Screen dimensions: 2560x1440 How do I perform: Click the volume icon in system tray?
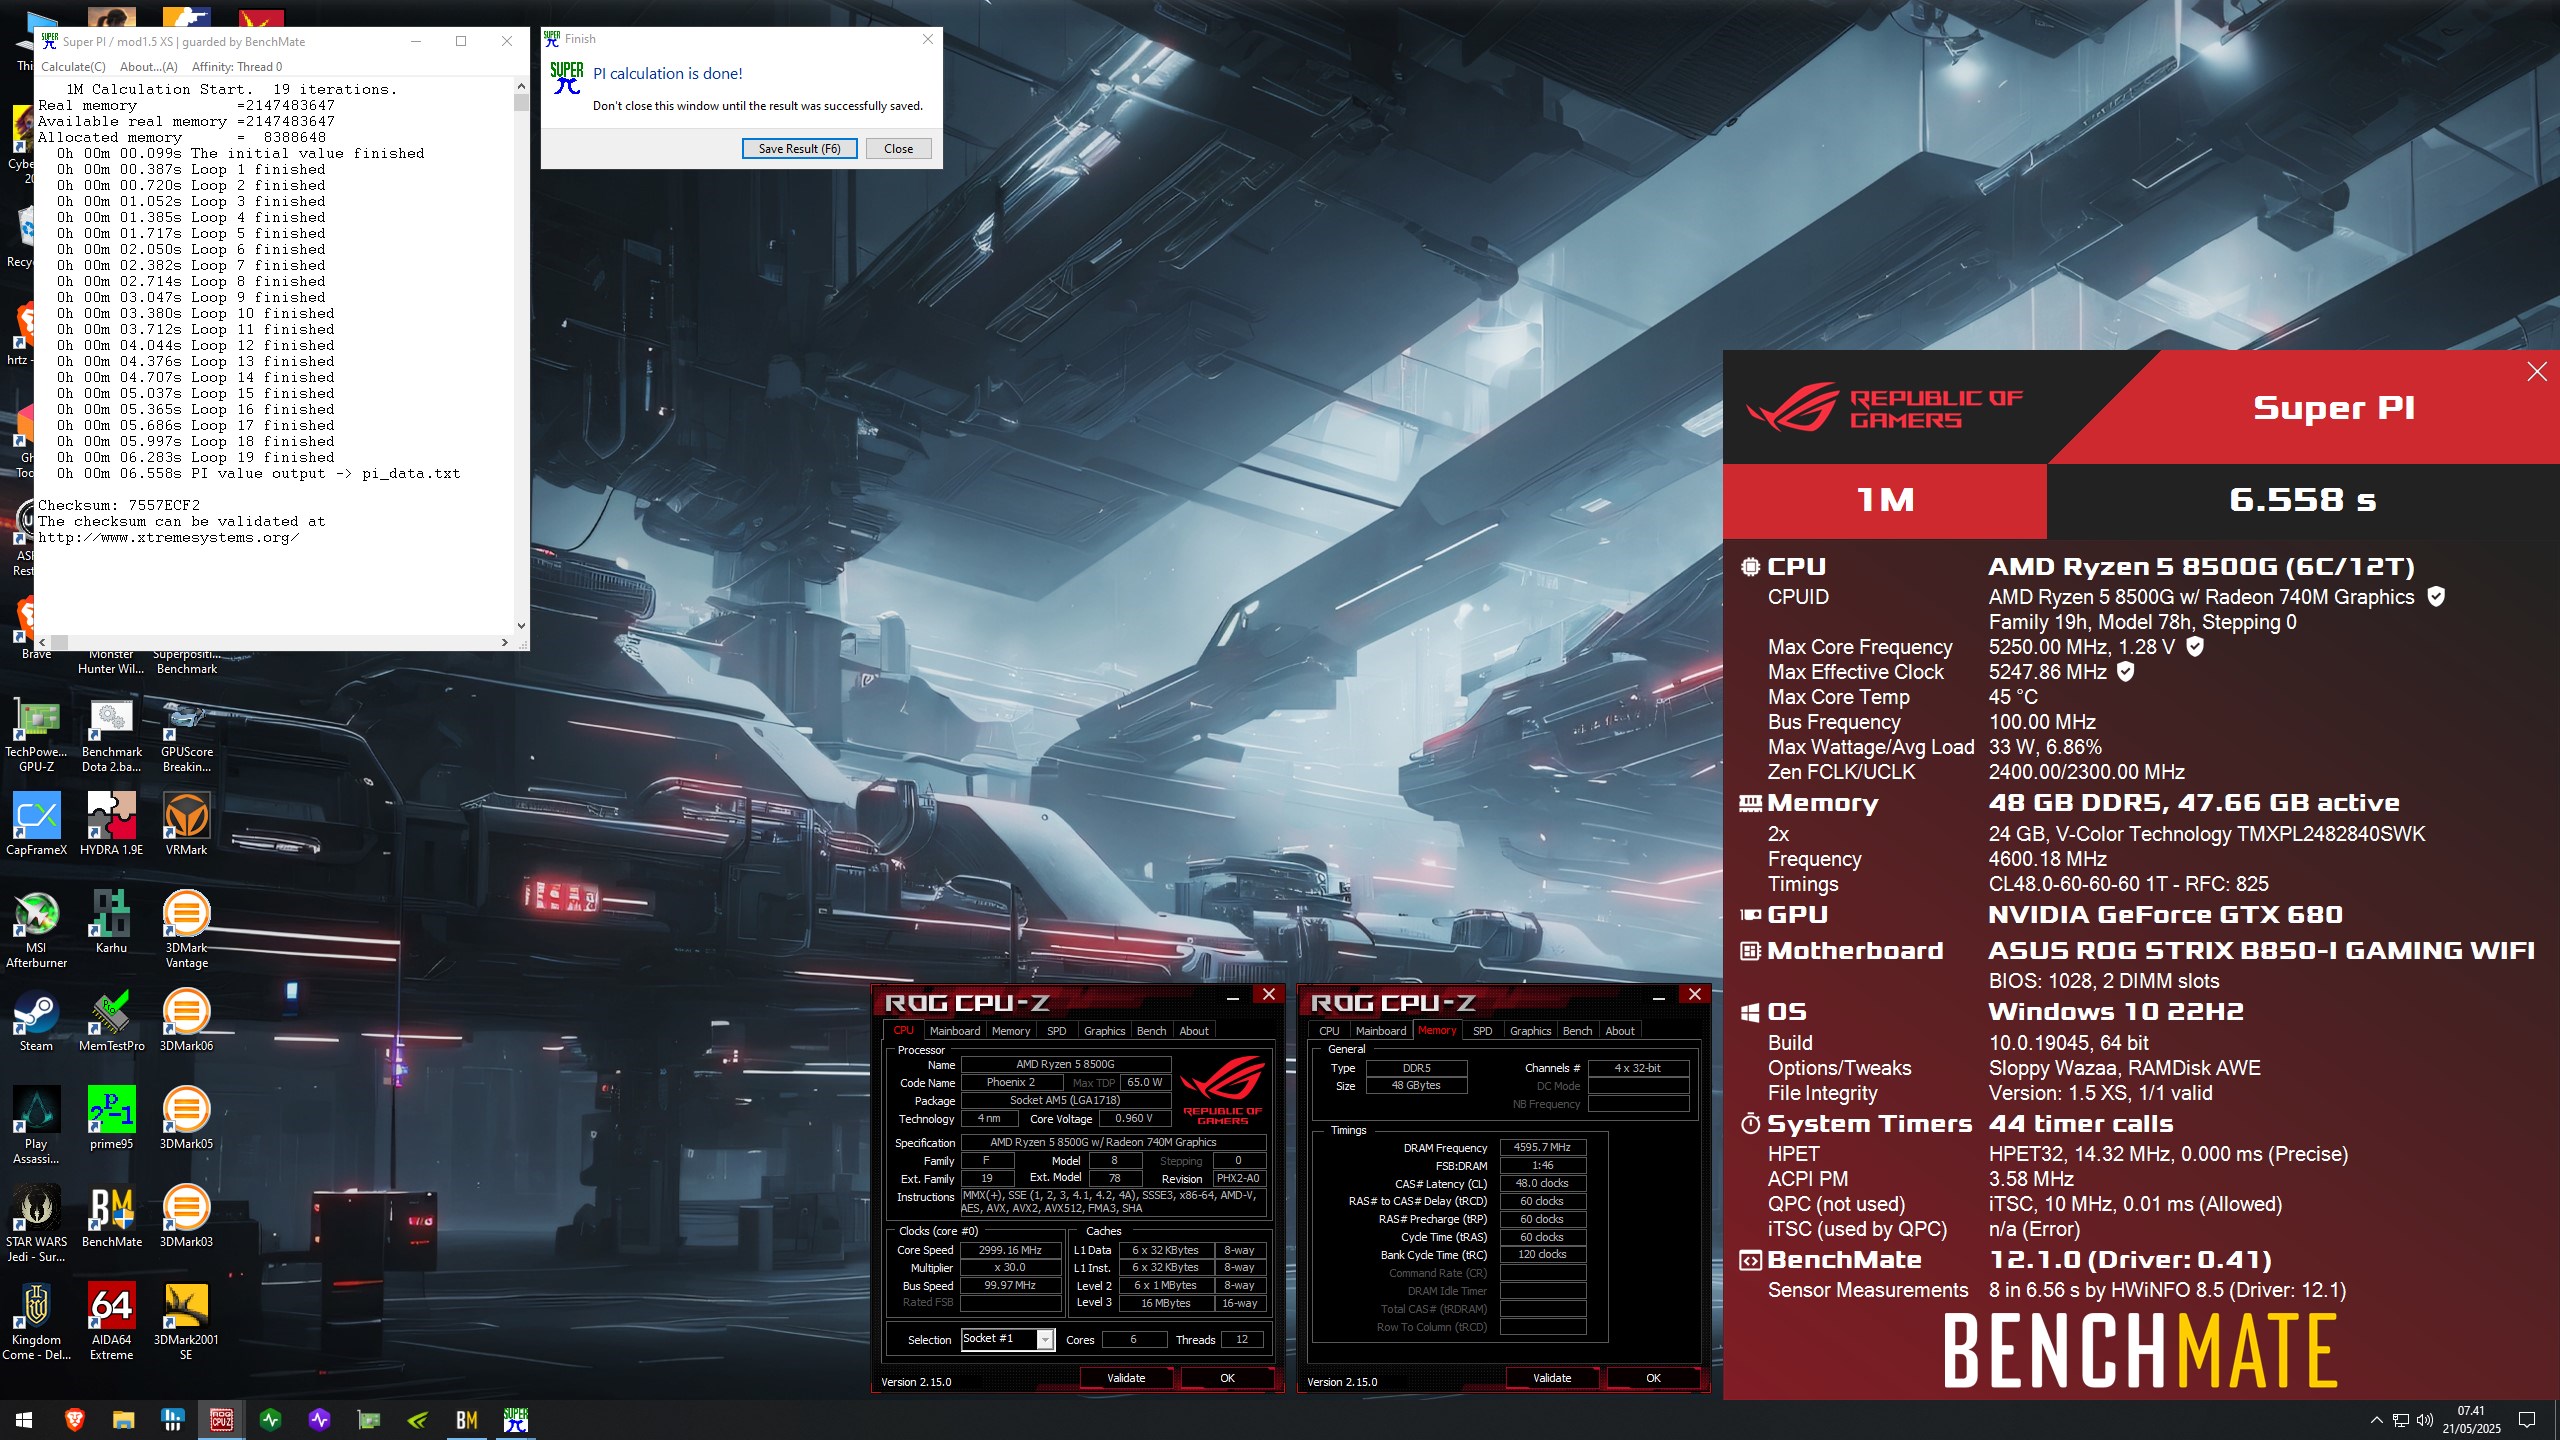[2424, 1420]
